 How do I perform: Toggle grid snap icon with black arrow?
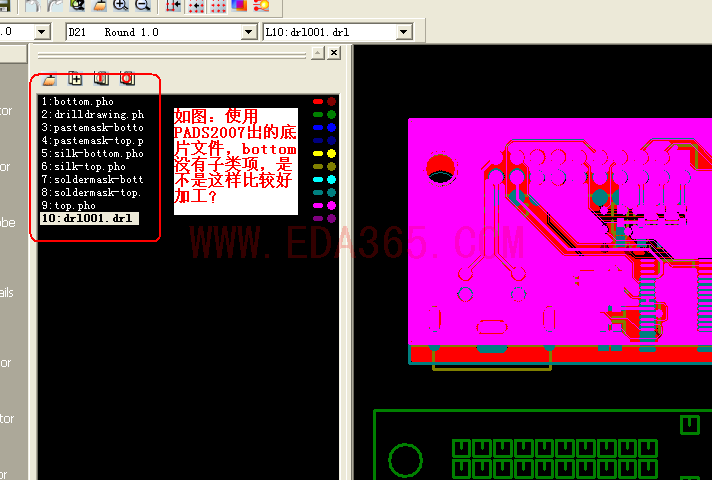click(196, 5)
